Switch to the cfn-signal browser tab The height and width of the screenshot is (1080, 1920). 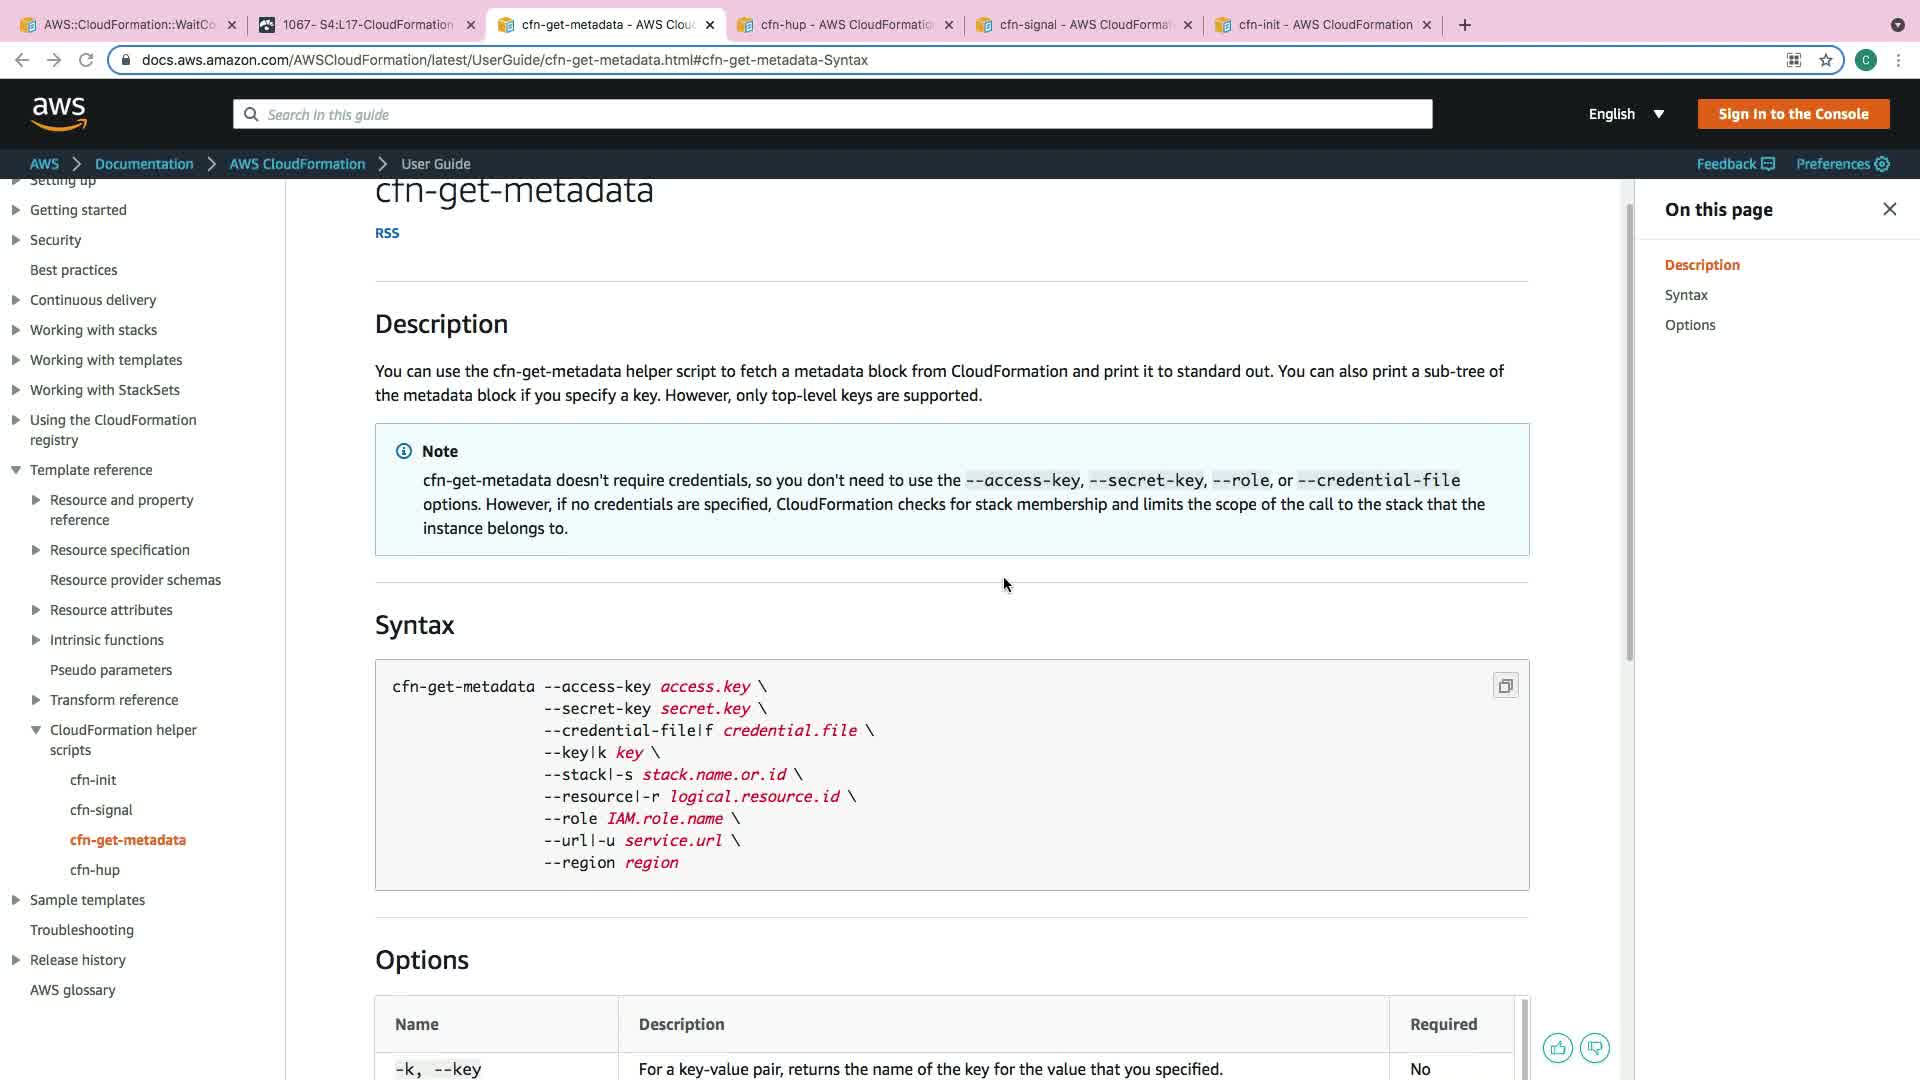pyautogui.click(x=1084, y=25)
